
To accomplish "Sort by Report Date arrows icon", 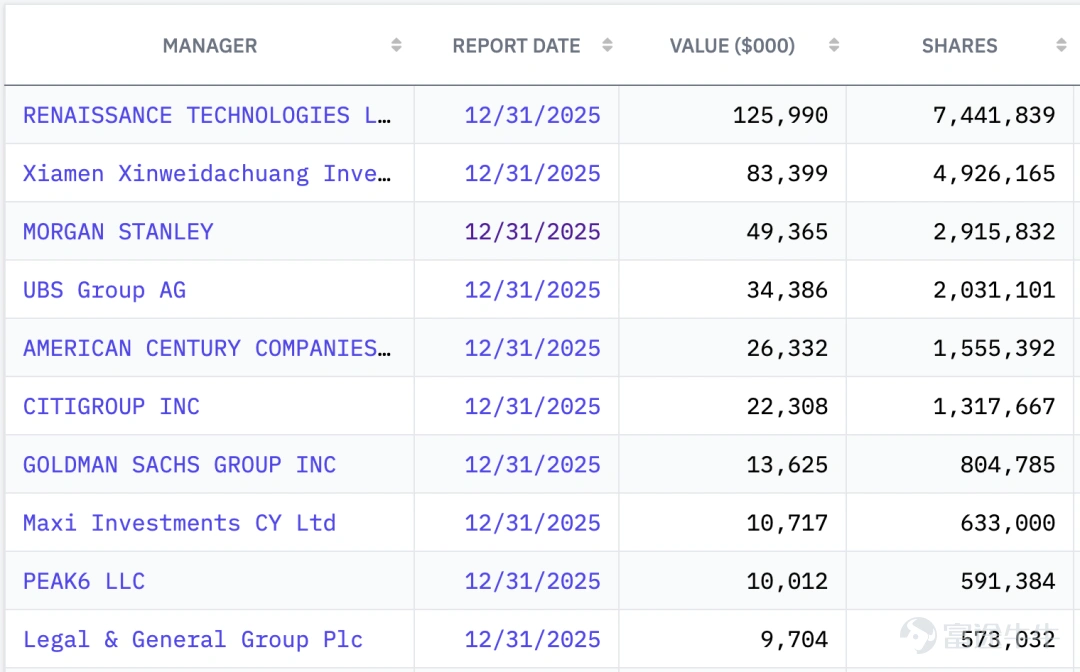I will click(x=607, y=45).
